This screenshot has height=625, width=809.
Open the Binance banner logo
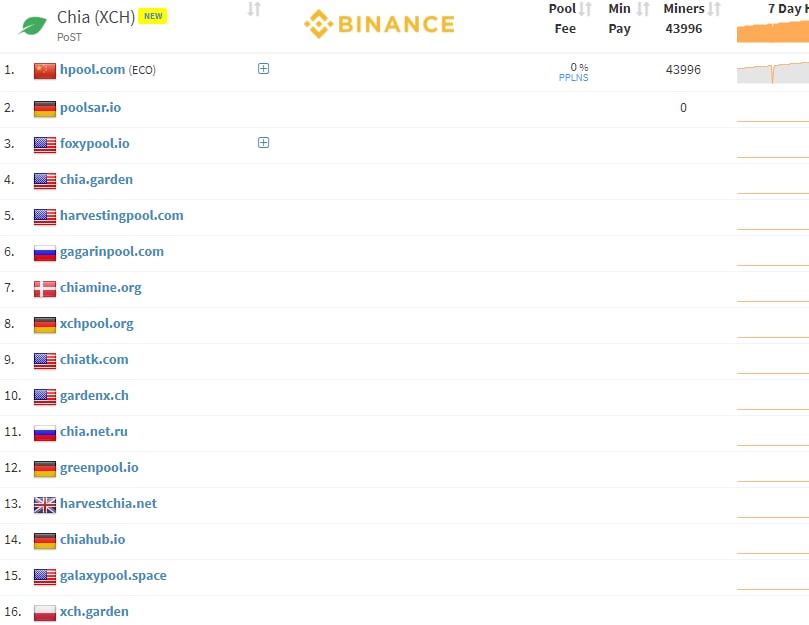tap(379, 24)
